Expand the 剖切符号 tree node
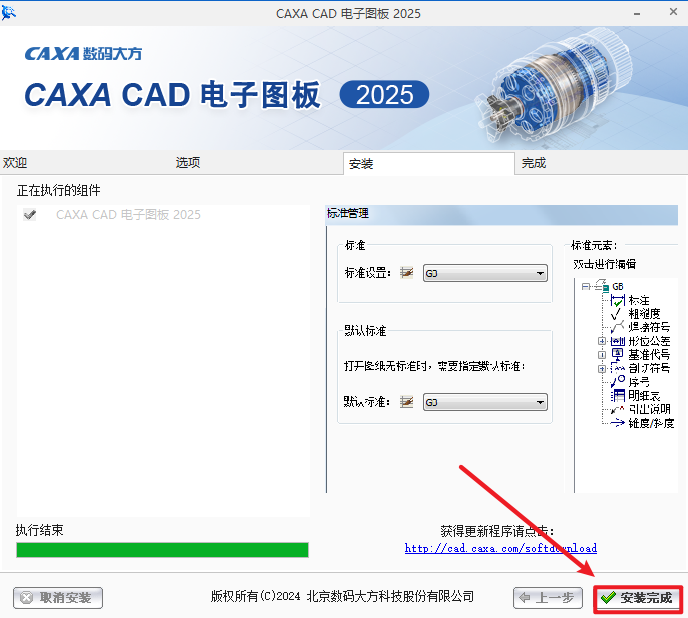Image resolution: width=688 pixels, height=618 pixels. tap(602, 368)
